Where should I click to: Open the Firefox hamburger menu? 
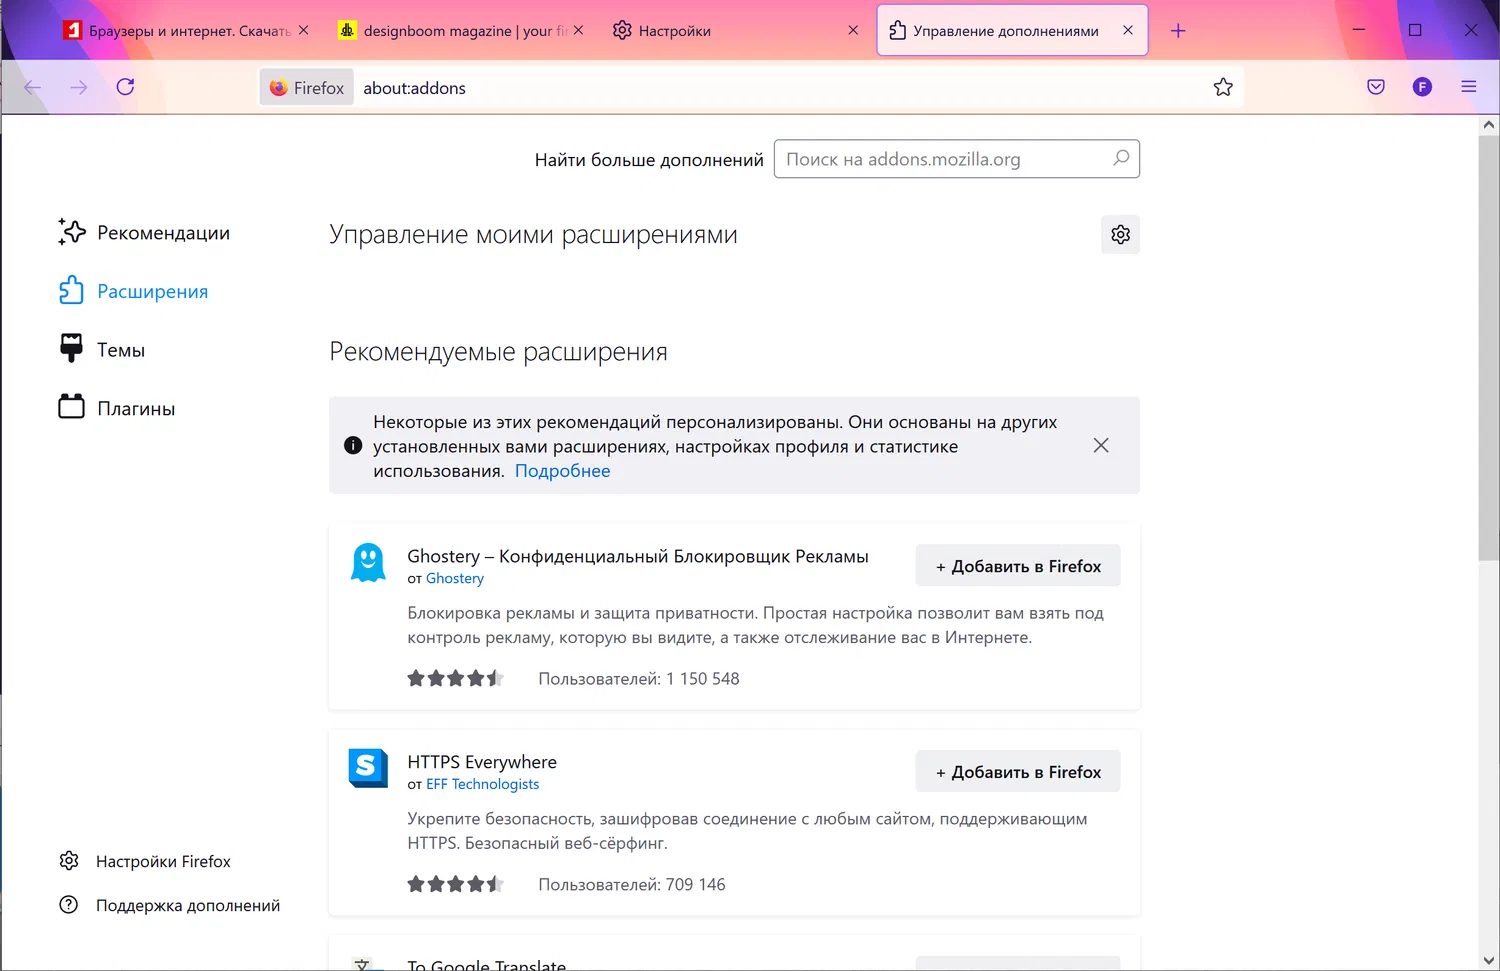[x=1469, y=87]
